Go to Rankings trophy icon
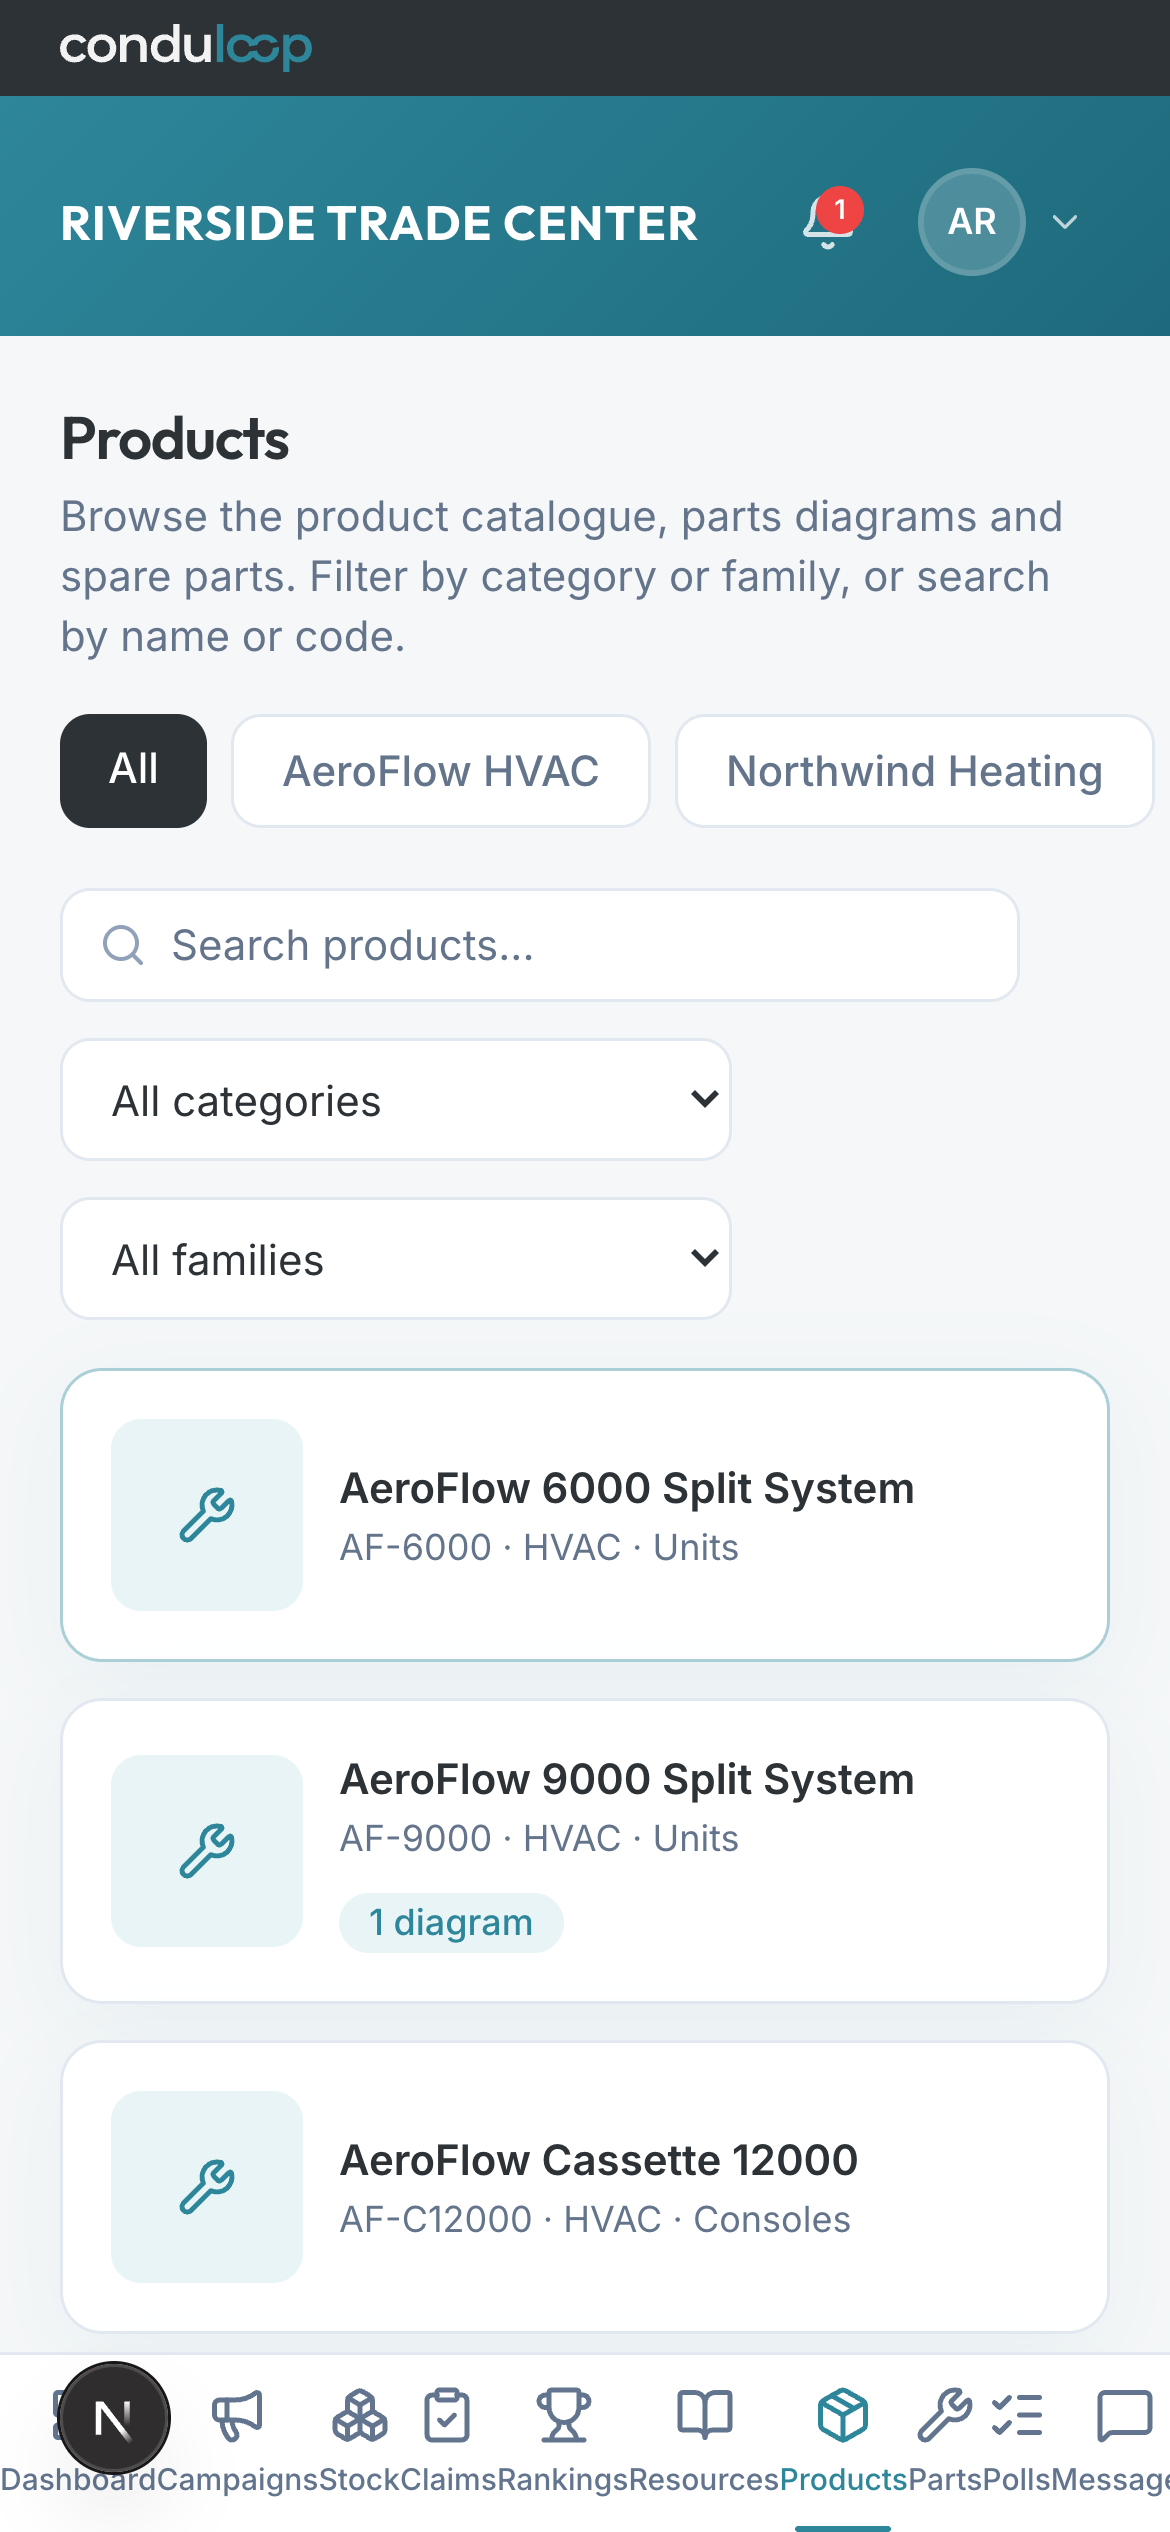Viewport: 1170px width, 2532px height. [563, 2416]
